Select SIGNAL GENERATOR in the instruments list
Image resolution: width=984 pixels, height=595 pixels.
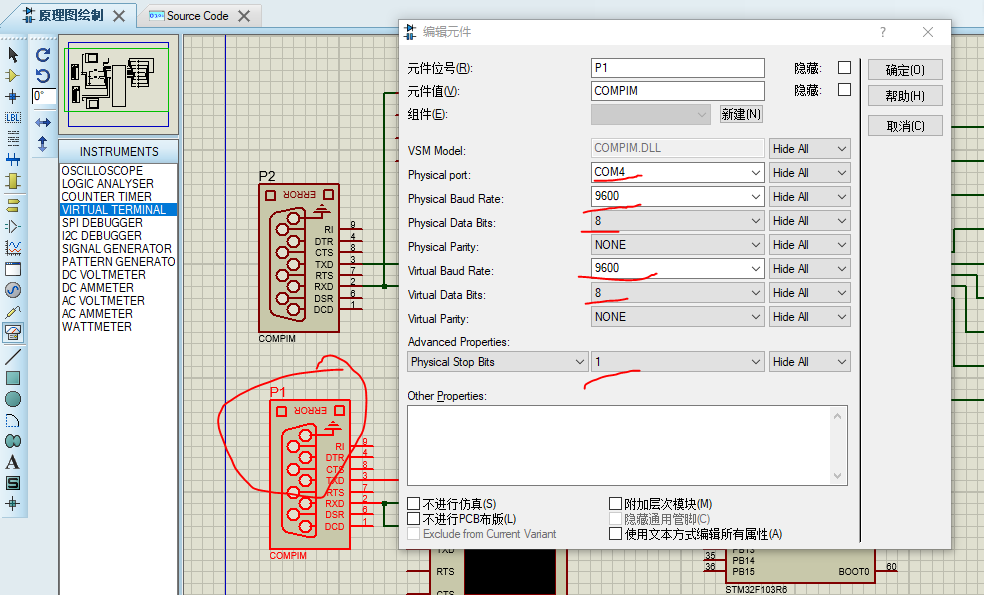click(116, 249)
